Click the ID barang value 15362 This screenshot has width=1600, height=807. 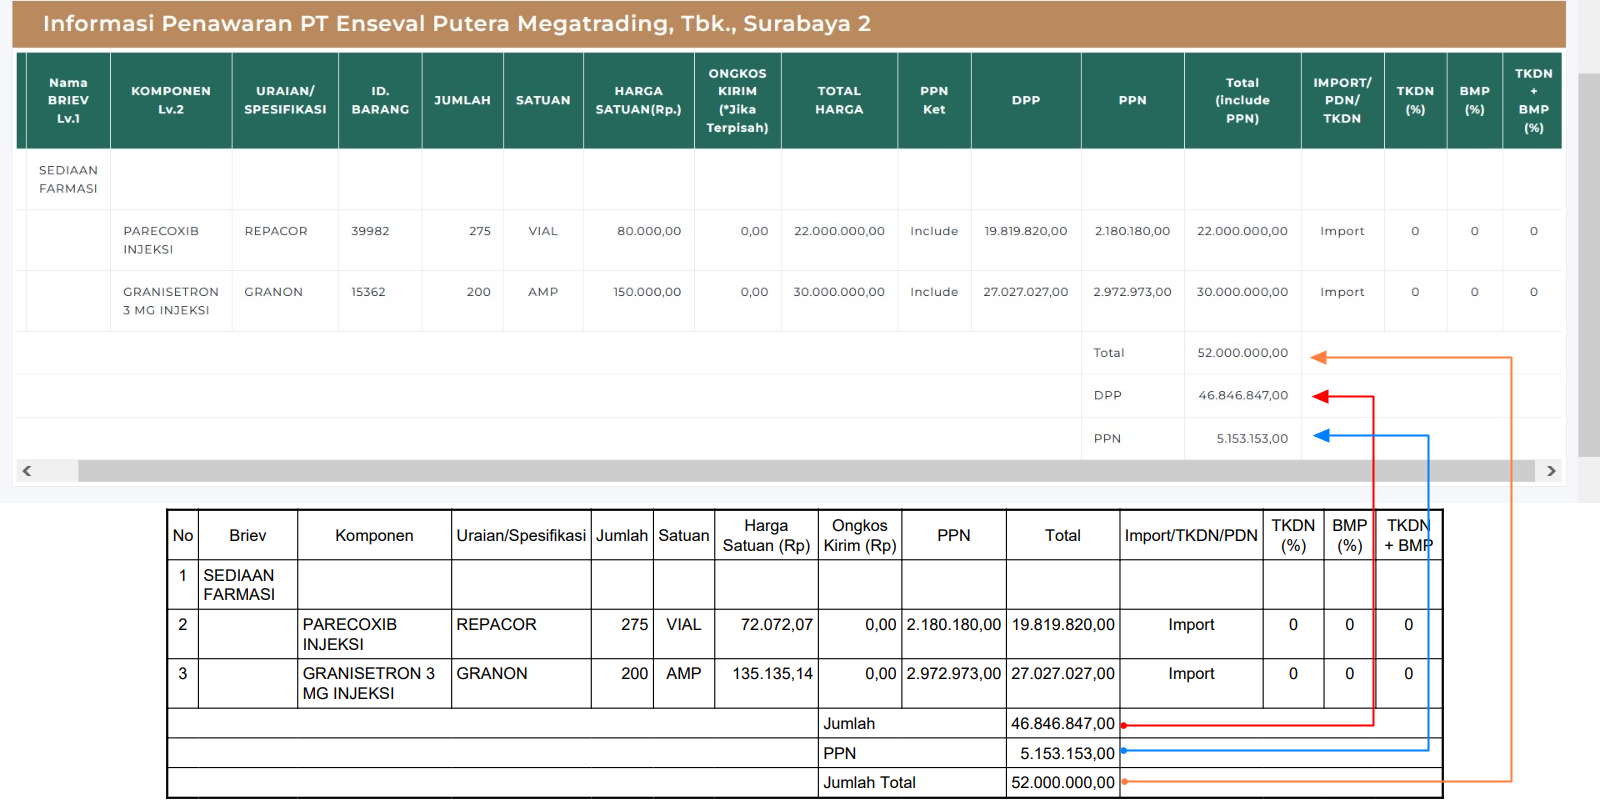[368, 292]
